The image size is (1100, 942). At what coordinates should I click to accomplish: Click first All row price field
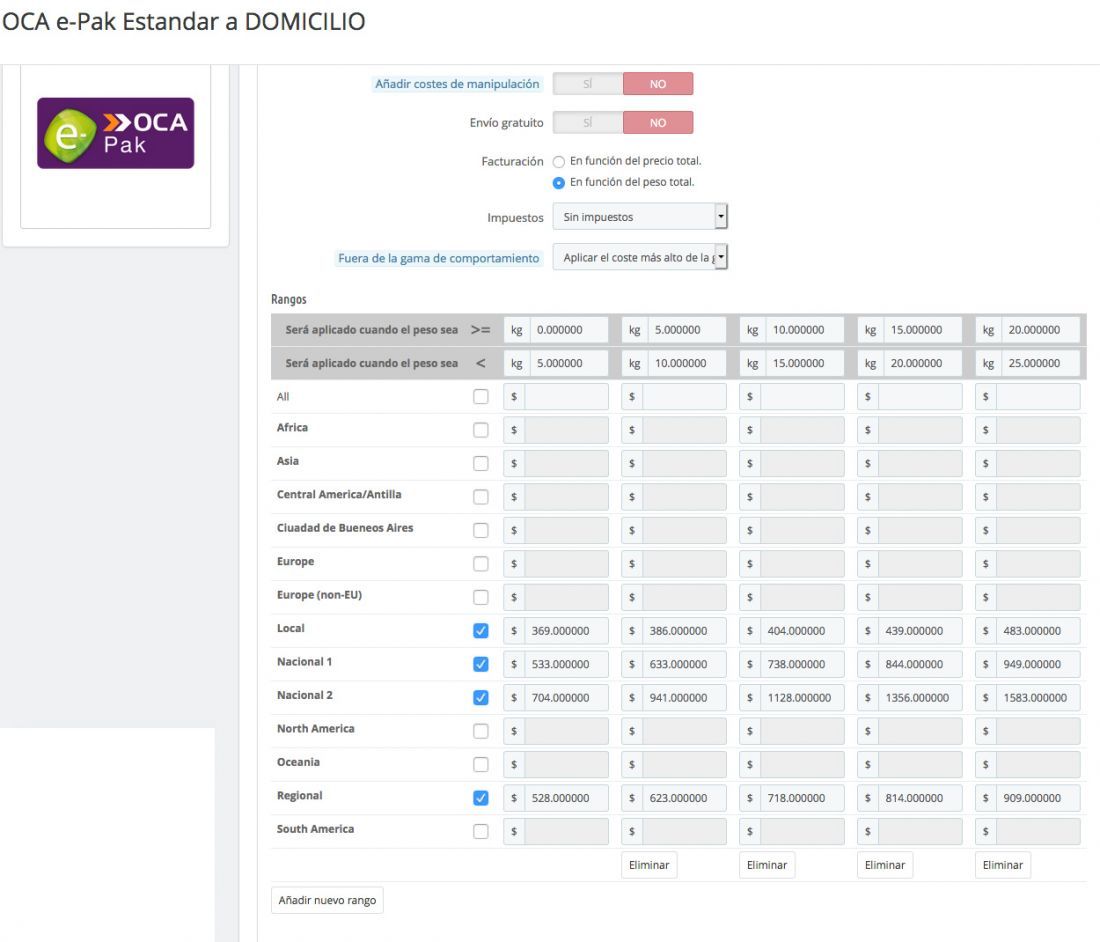coord(566,397)
